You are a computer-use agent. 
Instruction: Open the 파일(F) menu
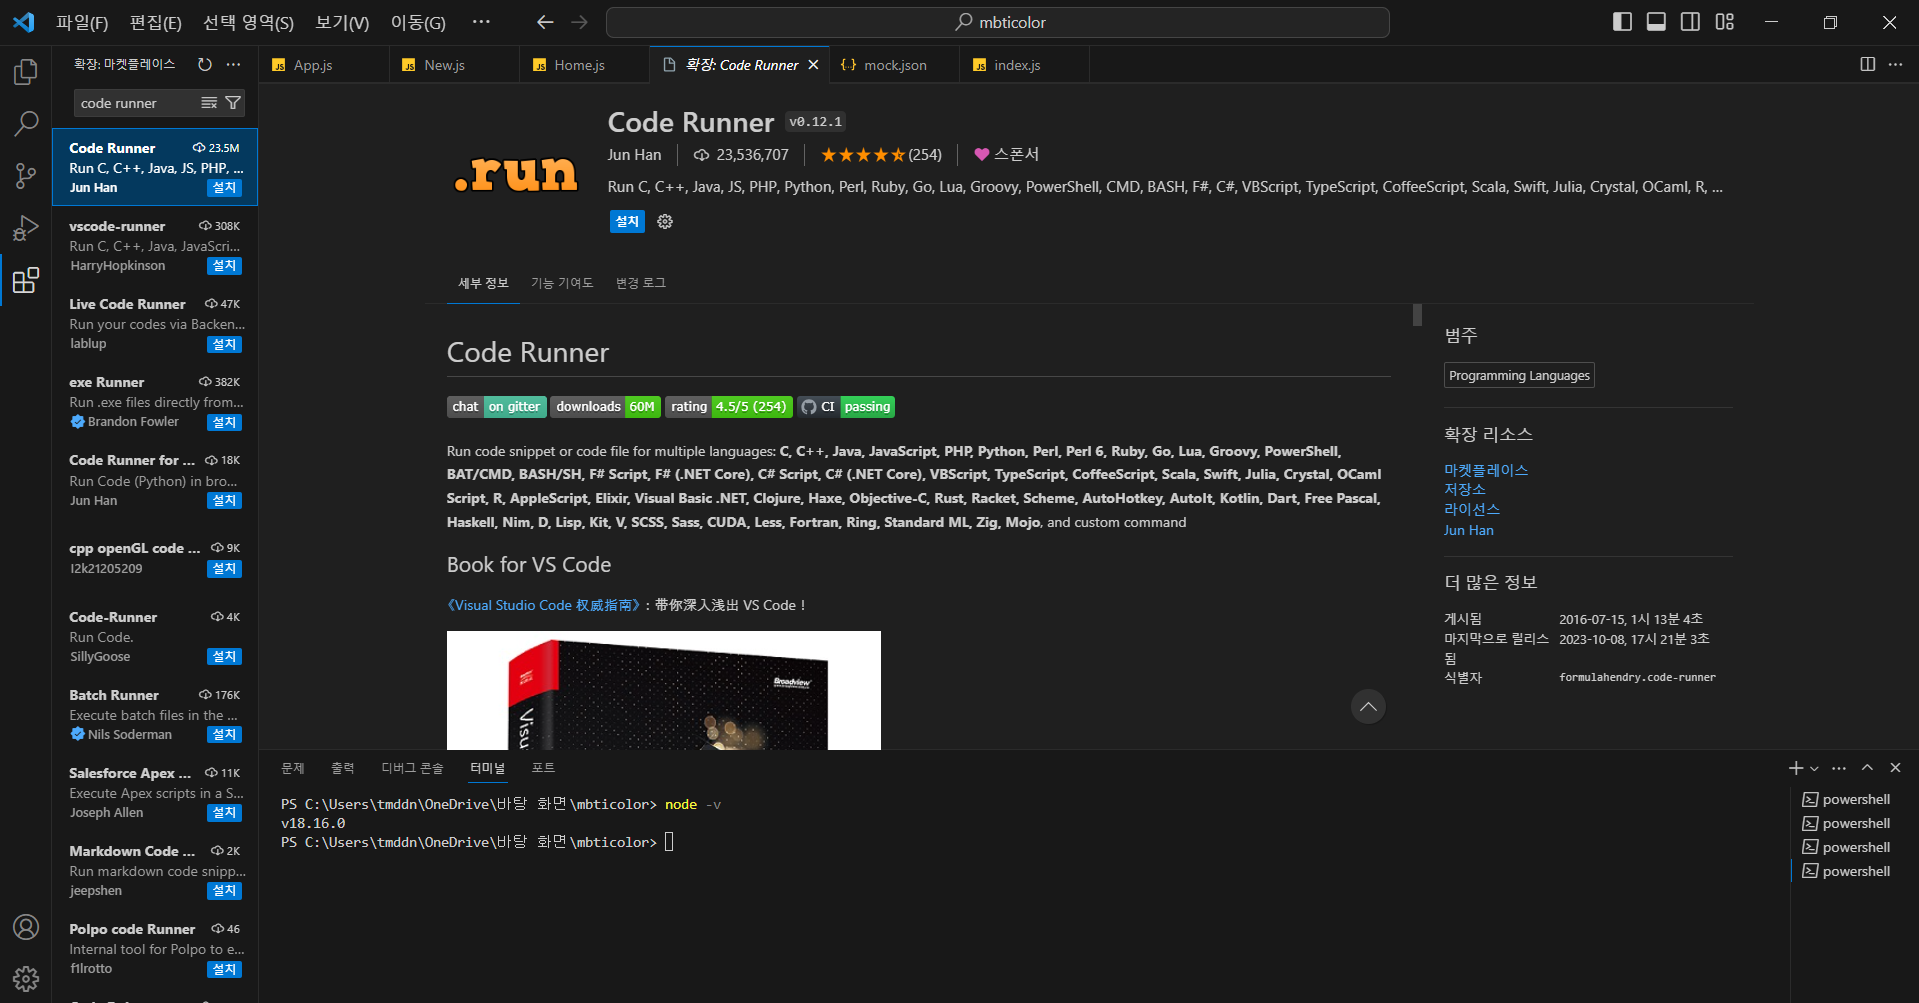82,22
